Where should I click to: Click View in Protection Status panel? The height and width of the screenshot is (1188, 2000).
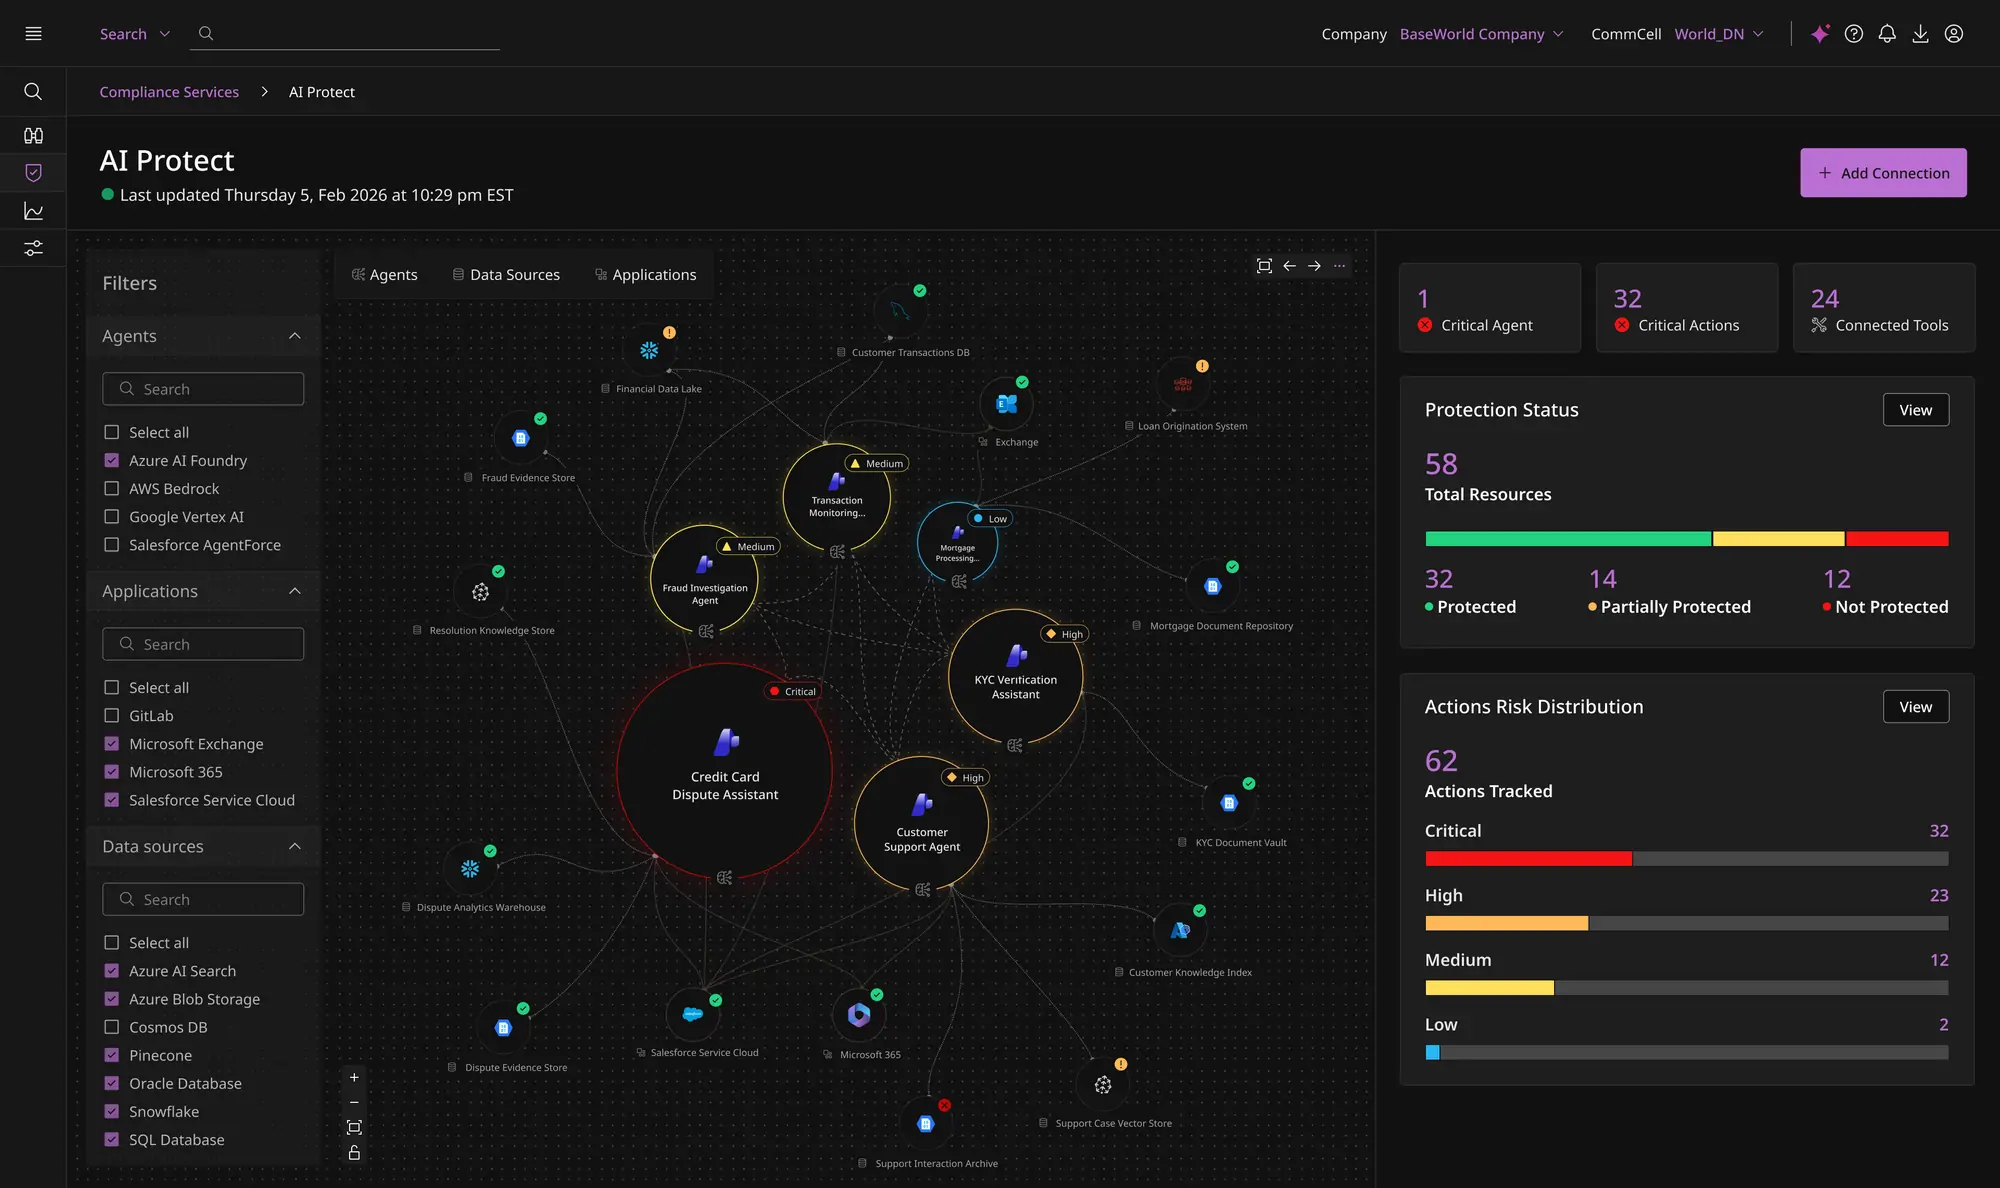[1915, 410]
